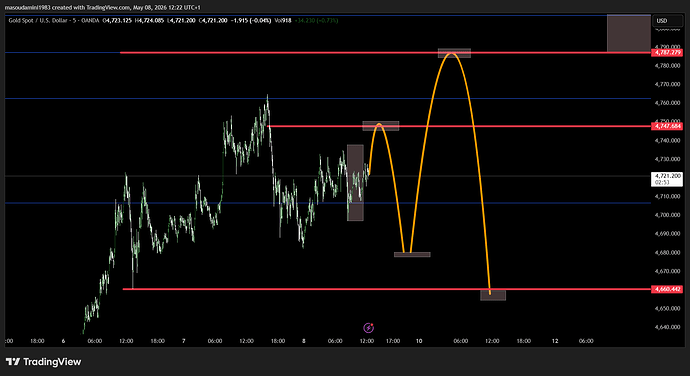Click the 4,670.000 price scale label

[x=668, y=272]
